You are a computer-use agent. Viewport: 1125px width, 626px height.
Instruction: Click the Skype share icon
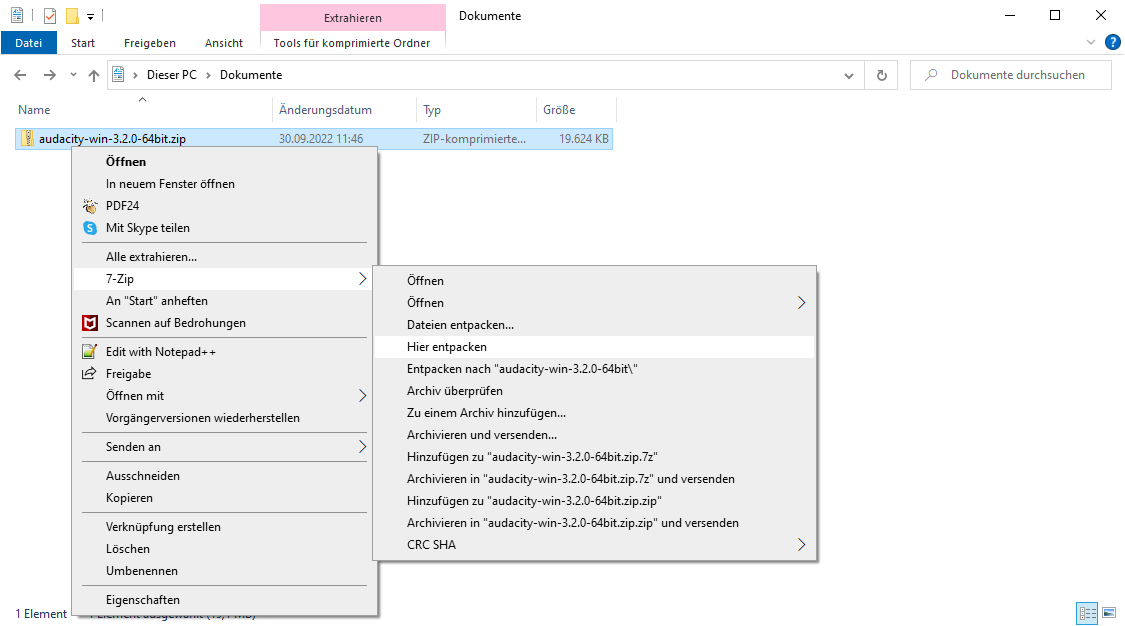click(90, 228)
